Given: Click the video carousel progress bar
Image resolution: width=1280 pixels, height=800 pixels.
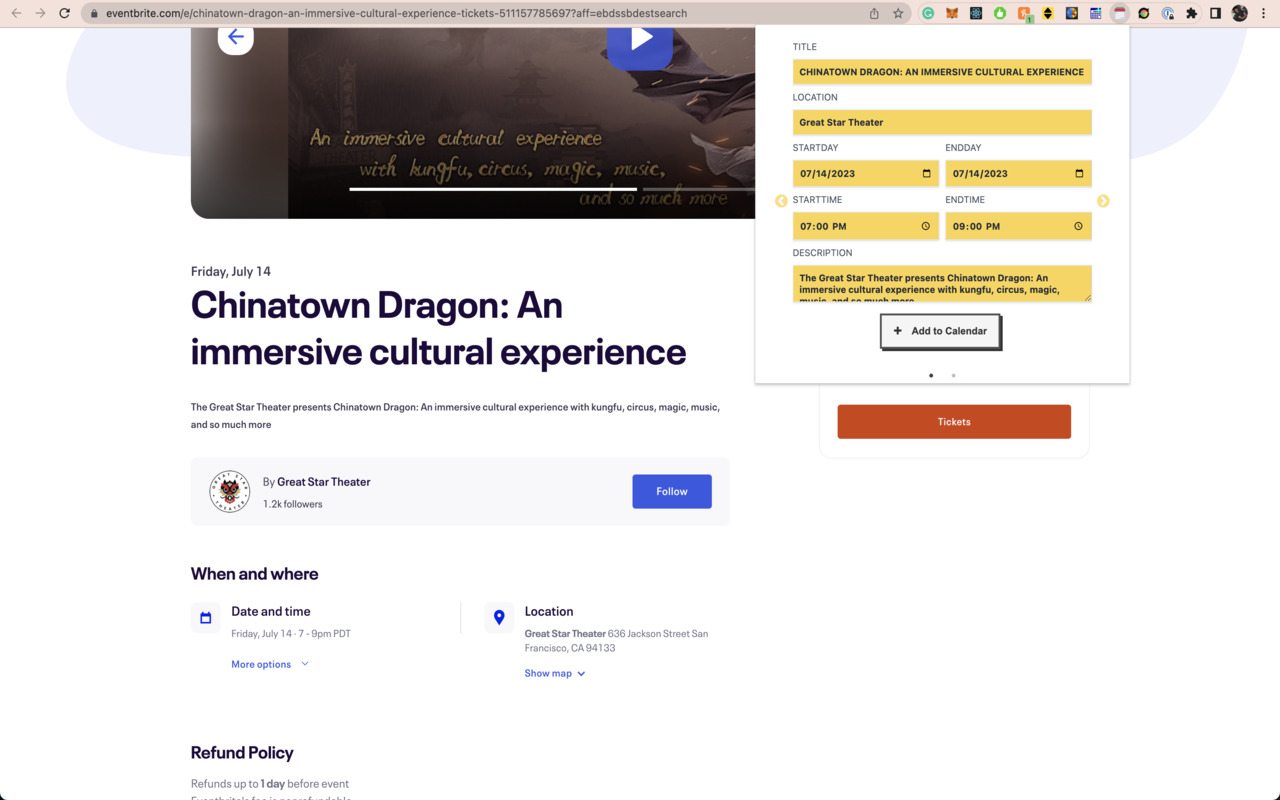Looking at the screenshot, I should click(x=493, y=188).
